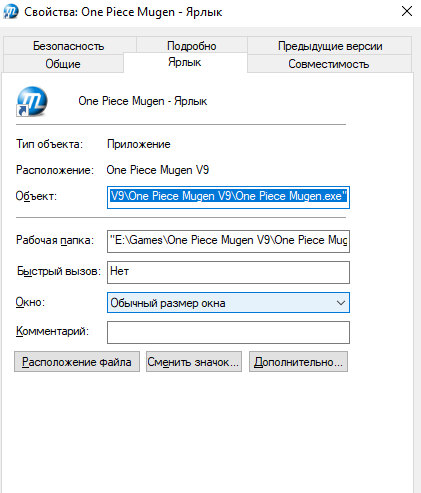Screen dimensions: 421x493
Task: Click the dialog title bar text
Action: pos(123,12)
